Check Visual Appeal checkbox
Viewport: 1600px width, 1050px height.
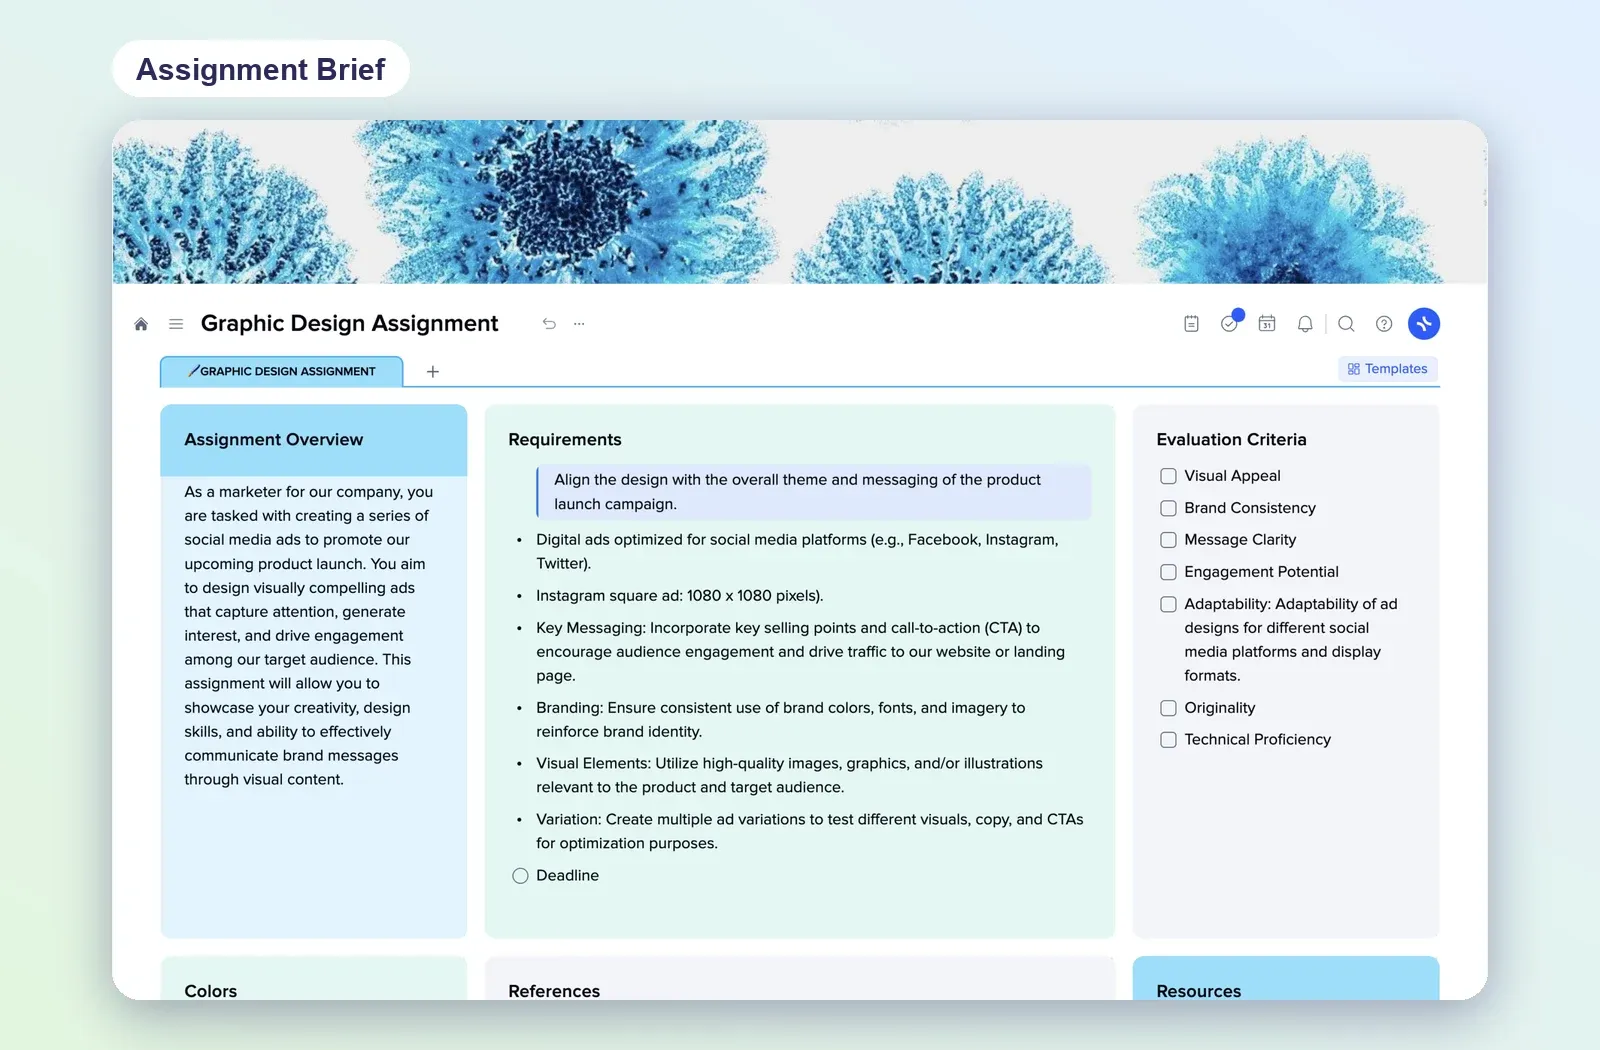pos(1168,476)
